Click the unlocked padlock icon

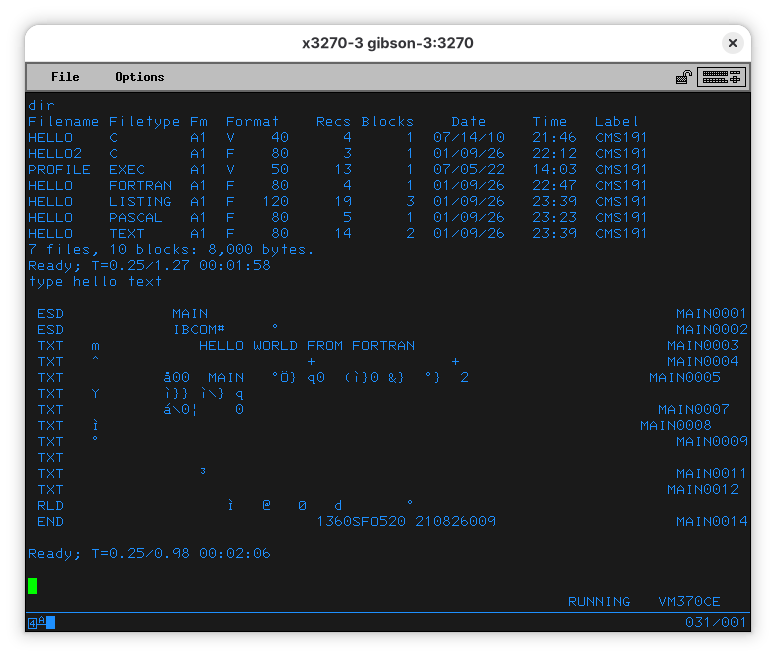(684, 77)
